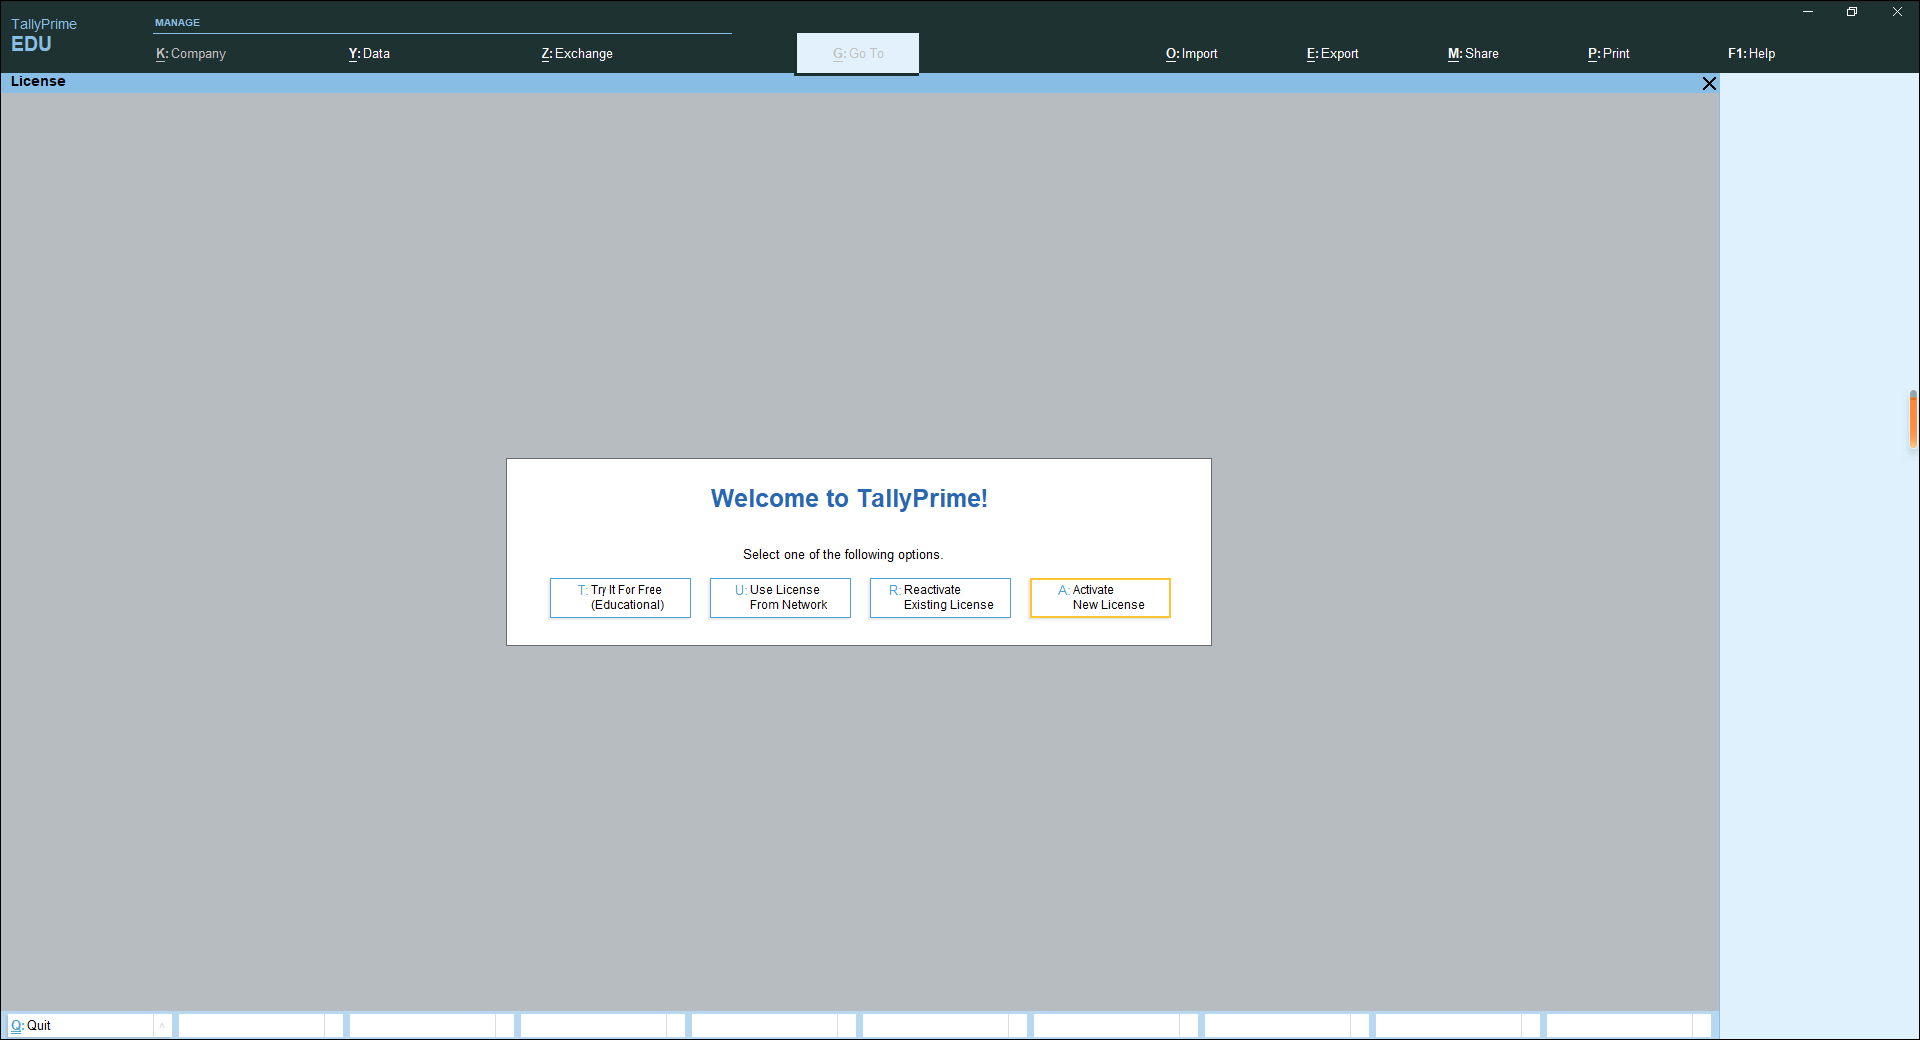Image resolution: width=1920 pixels, height=1040 pixels.
Task: Select Use License From Network
Action: 780,598
